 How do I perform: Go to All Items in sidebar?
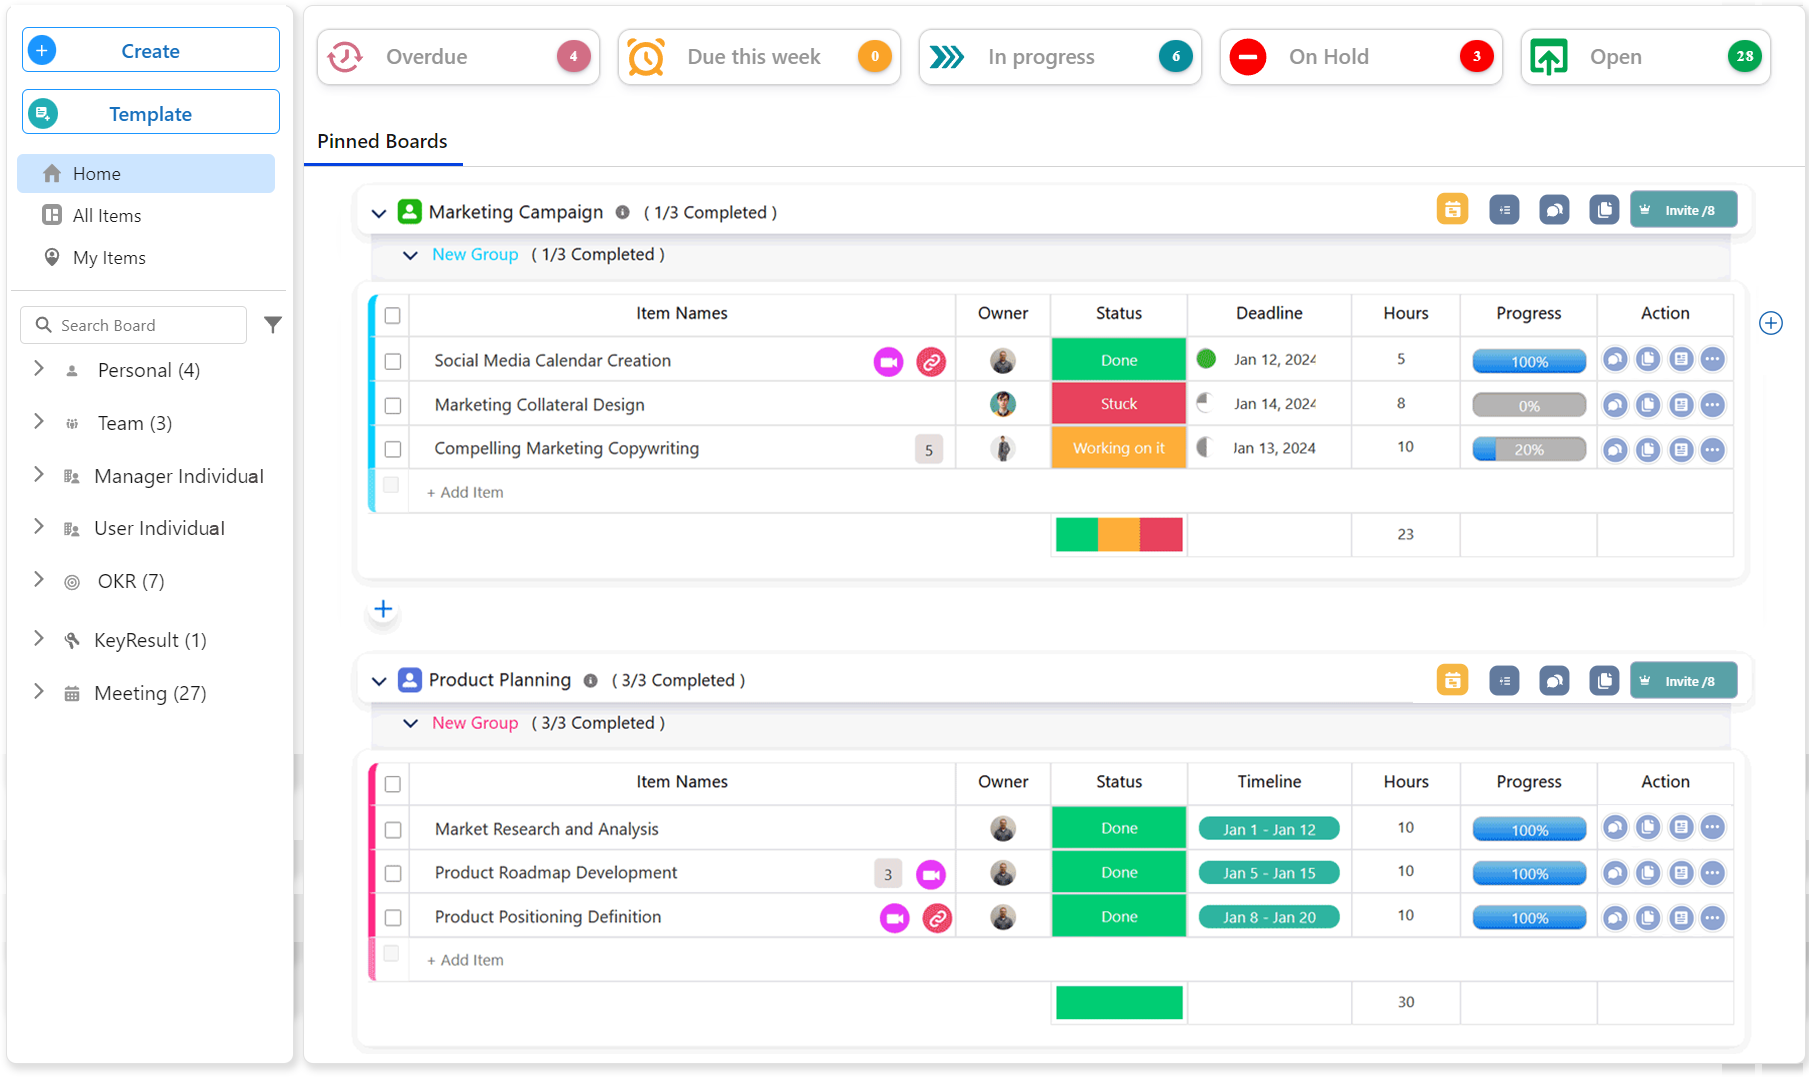tap(106, 216)
